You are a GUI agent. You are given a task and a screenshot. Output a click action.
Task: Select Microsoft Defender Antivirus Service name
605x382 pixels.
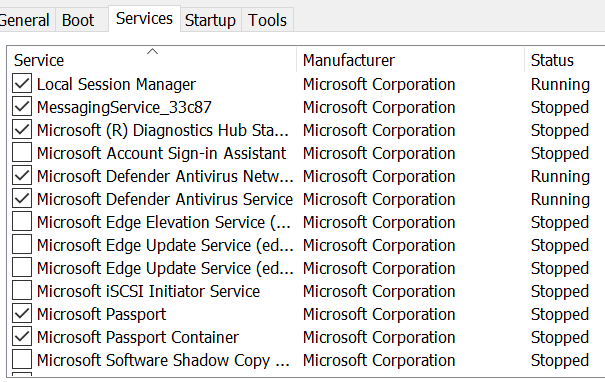click(x=165, y=199)
